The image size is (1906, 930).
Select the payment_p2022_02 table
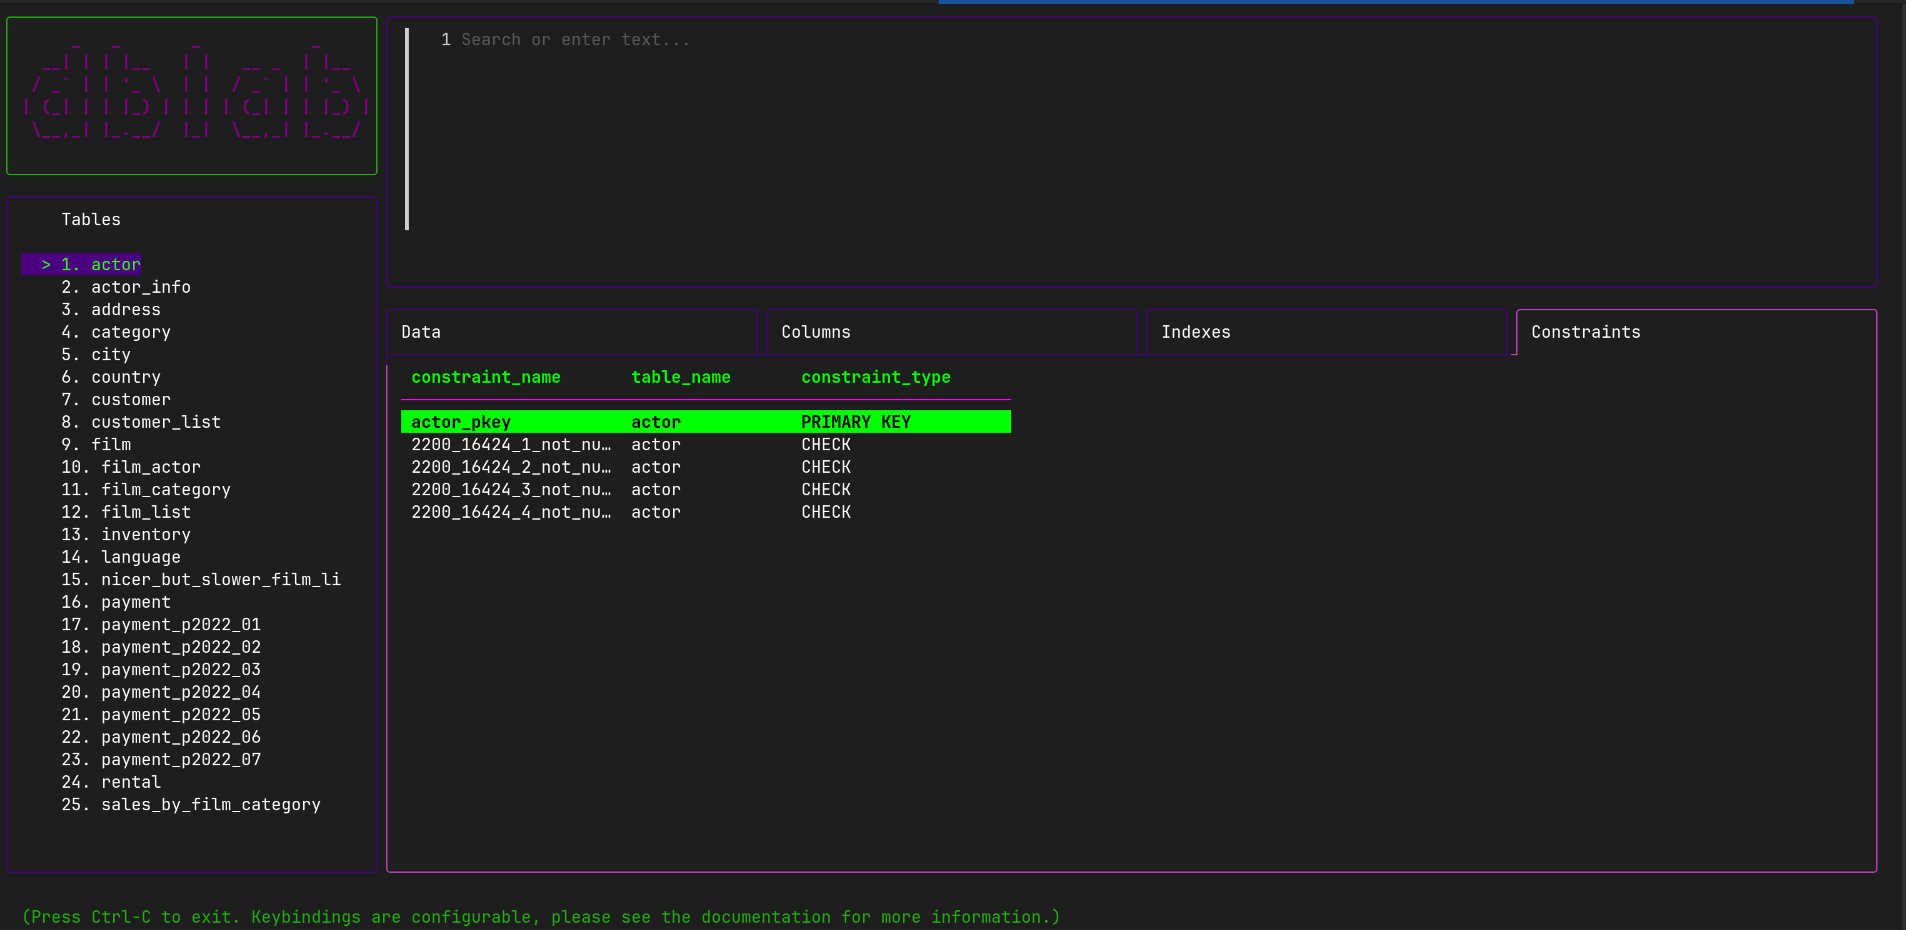[161, 647]
